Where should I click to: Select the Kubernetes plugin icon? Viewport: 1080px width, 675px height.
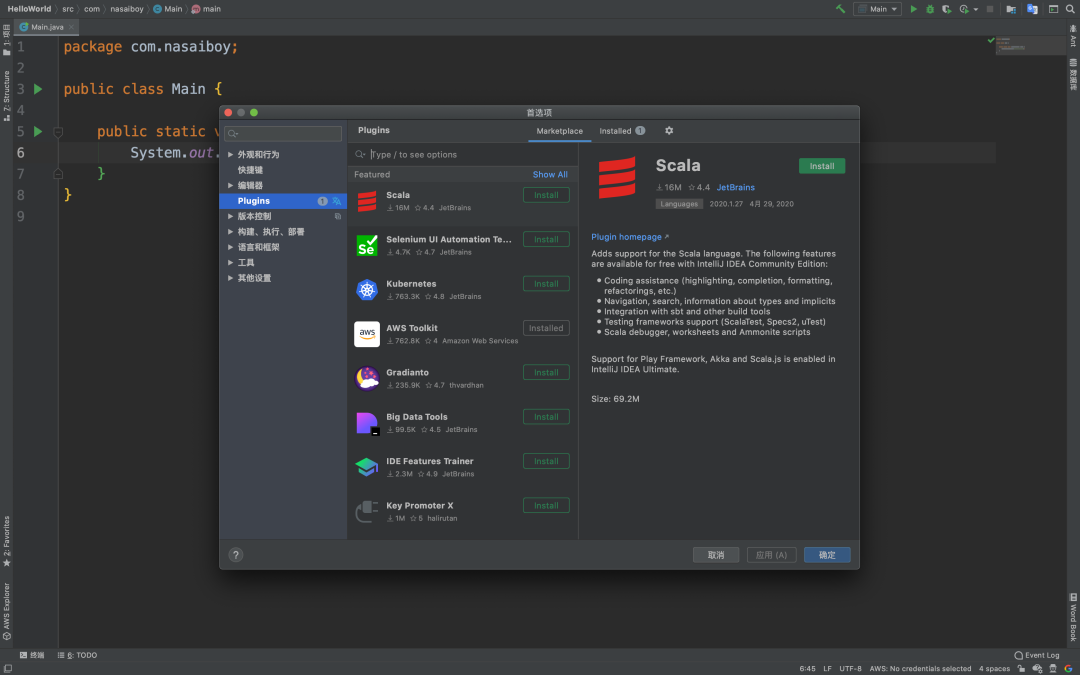click(x=366, y=289)
